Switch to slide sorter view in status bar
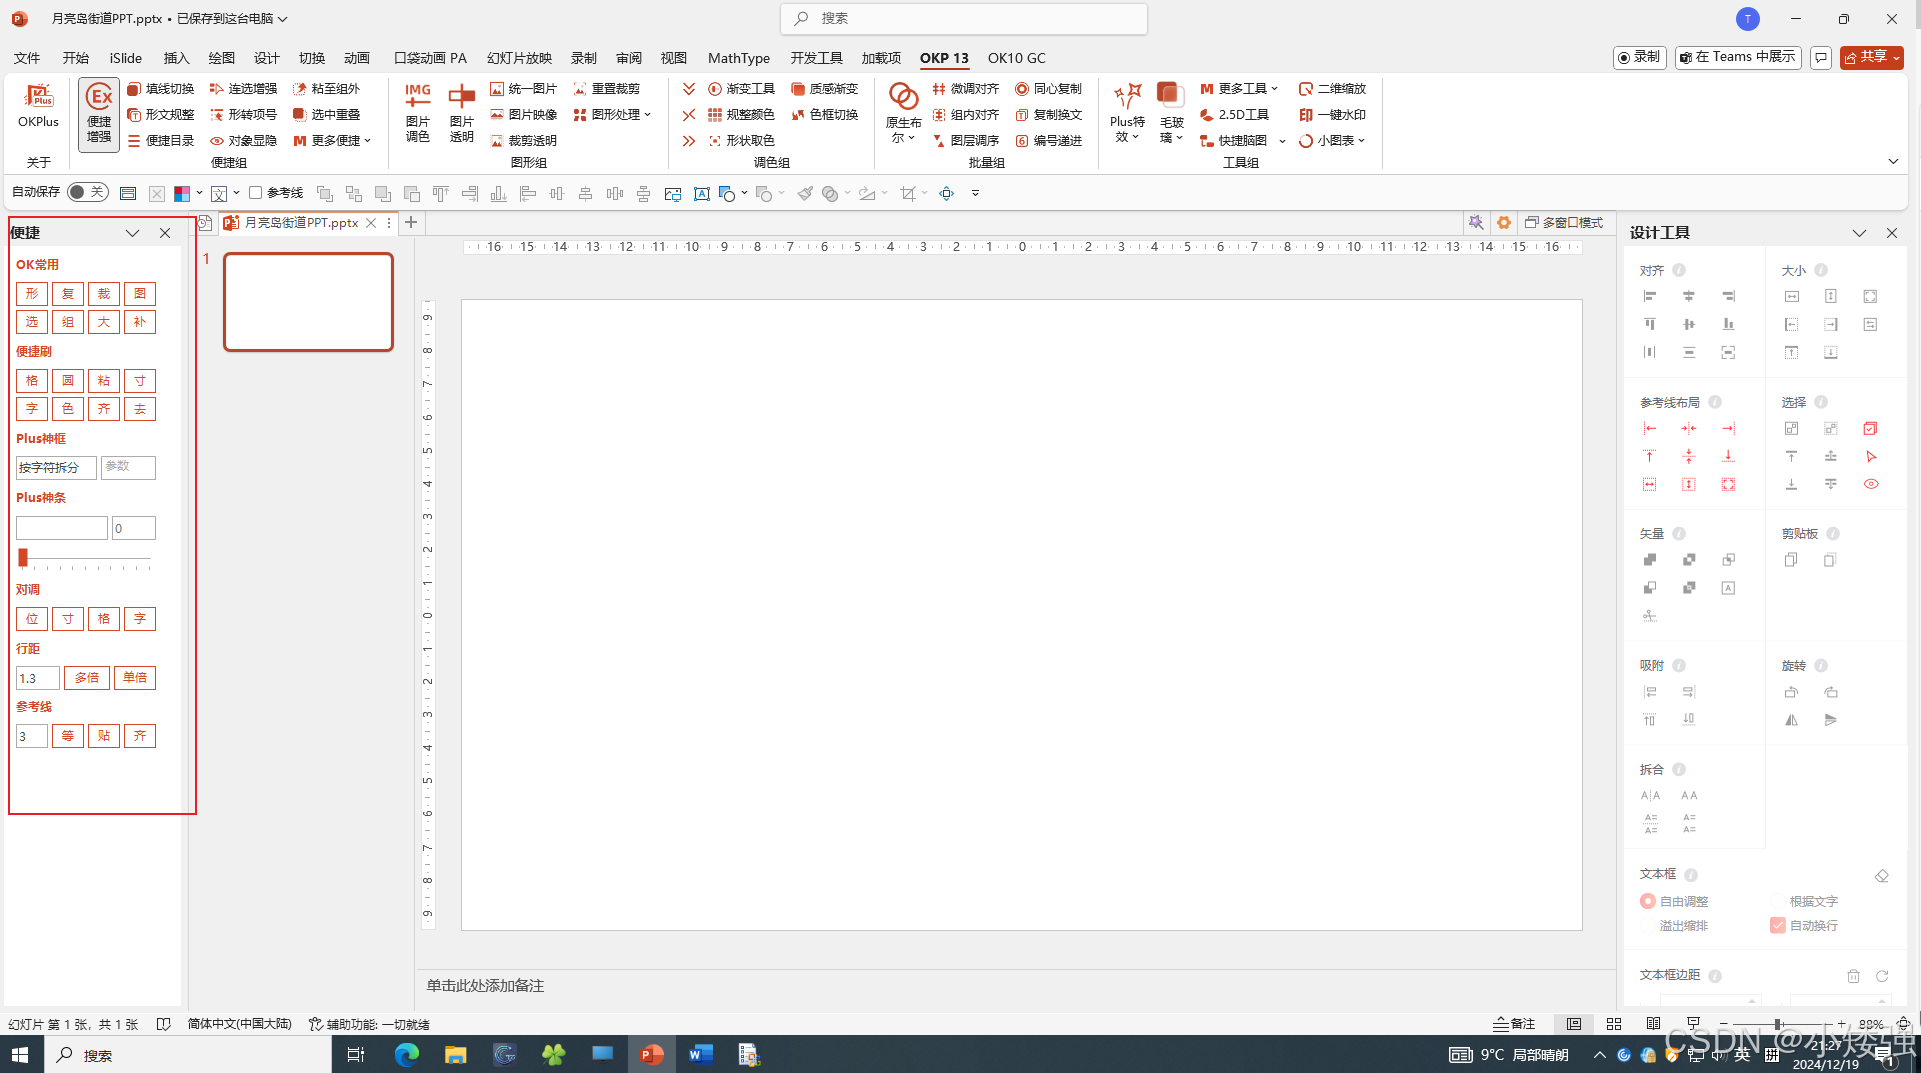The image size is (1921, 1073). (1613, 1024)
